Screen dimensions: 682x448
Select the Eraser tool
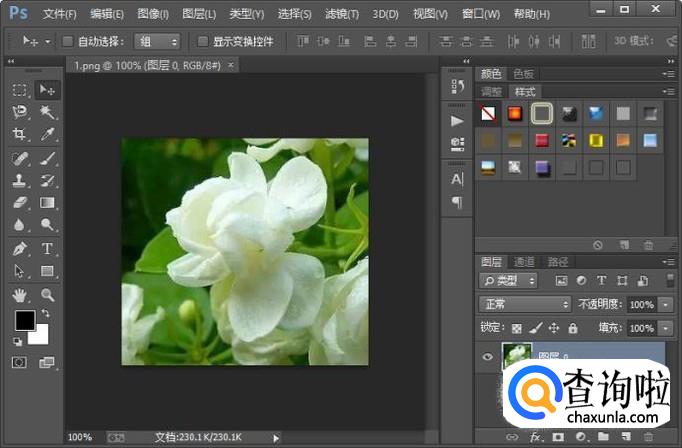pos(19,203)
